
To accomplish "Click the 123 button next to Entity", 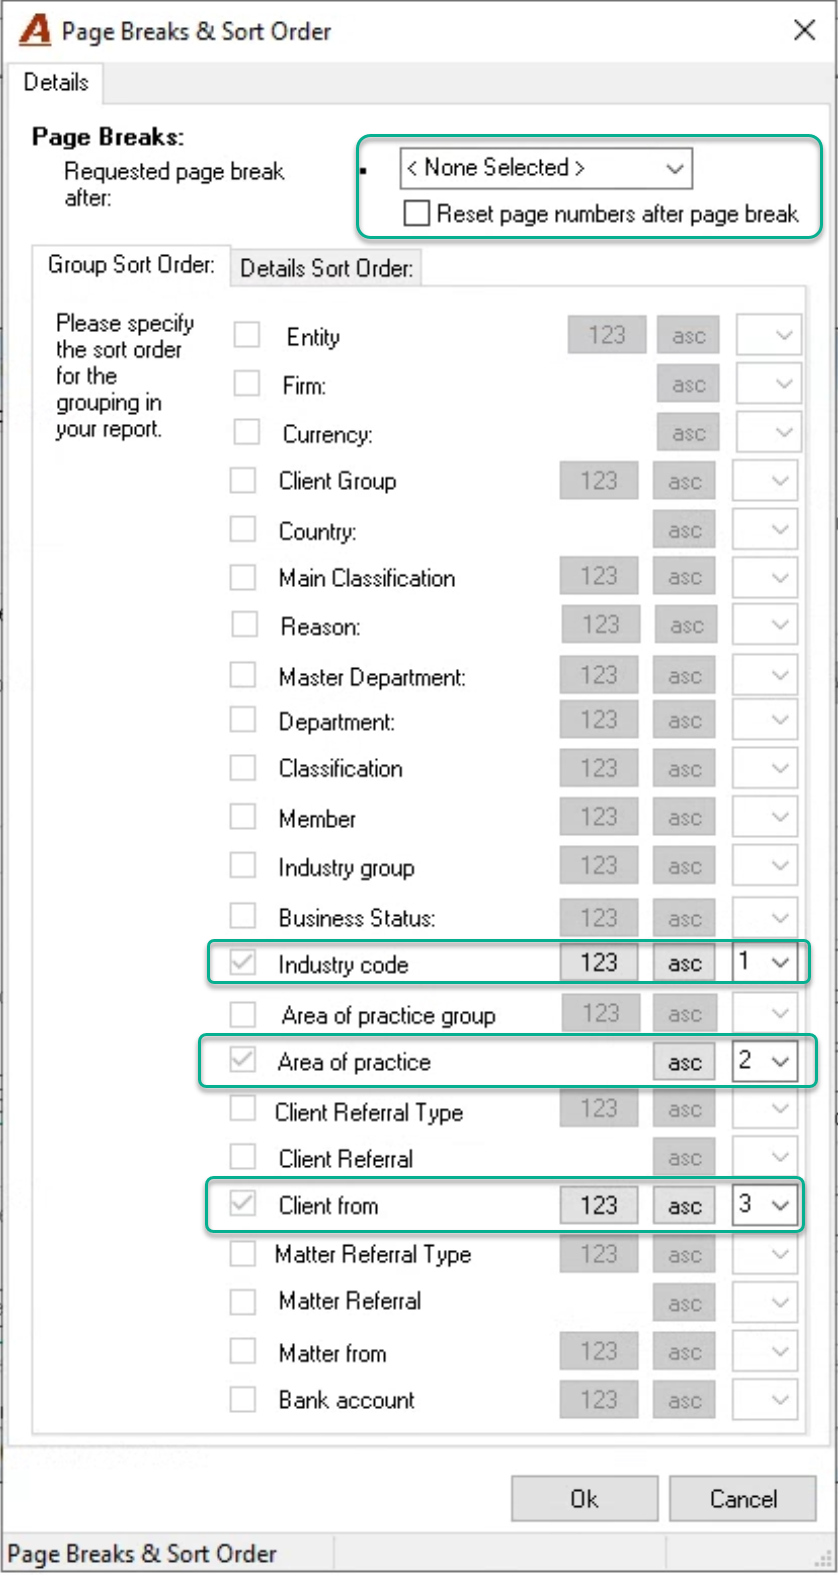I will point(607,335).
